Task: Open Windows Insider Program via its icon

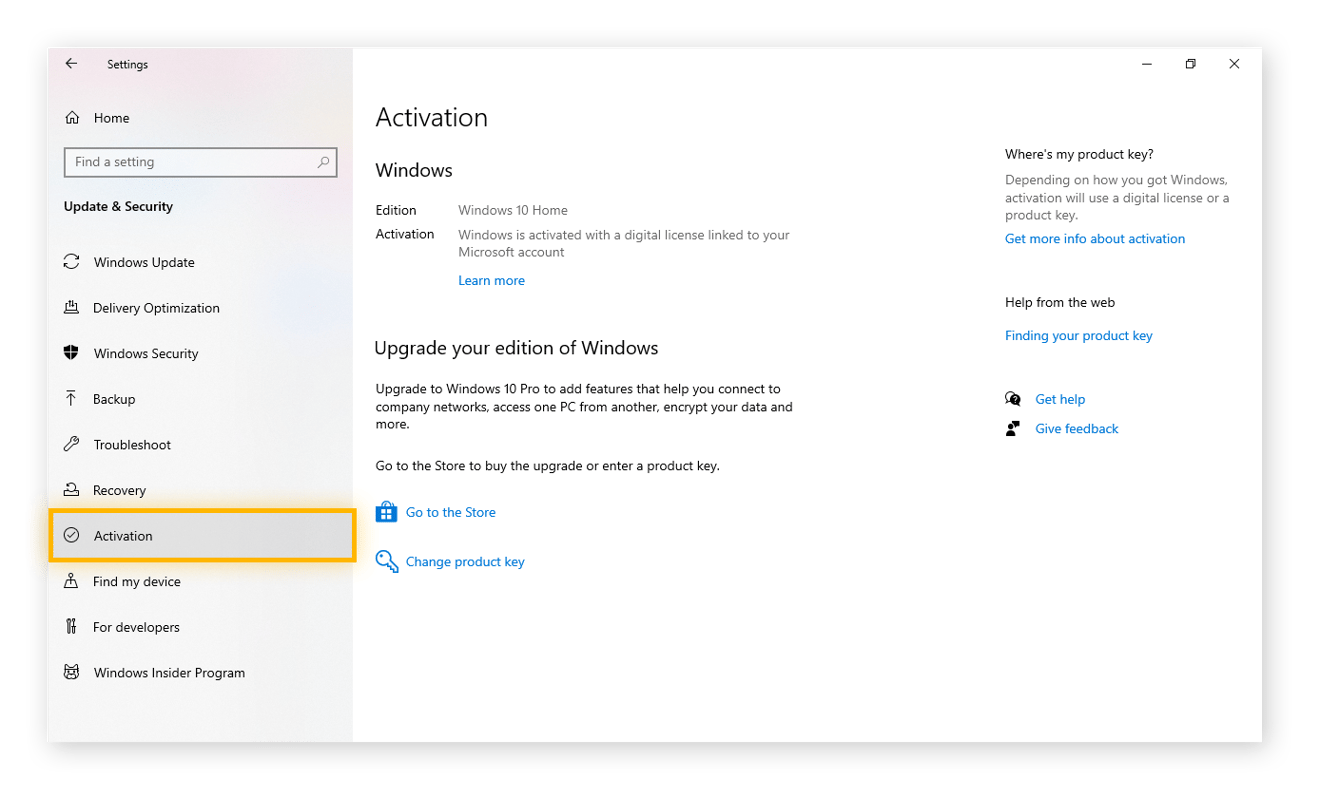Action: coord(71,672)
